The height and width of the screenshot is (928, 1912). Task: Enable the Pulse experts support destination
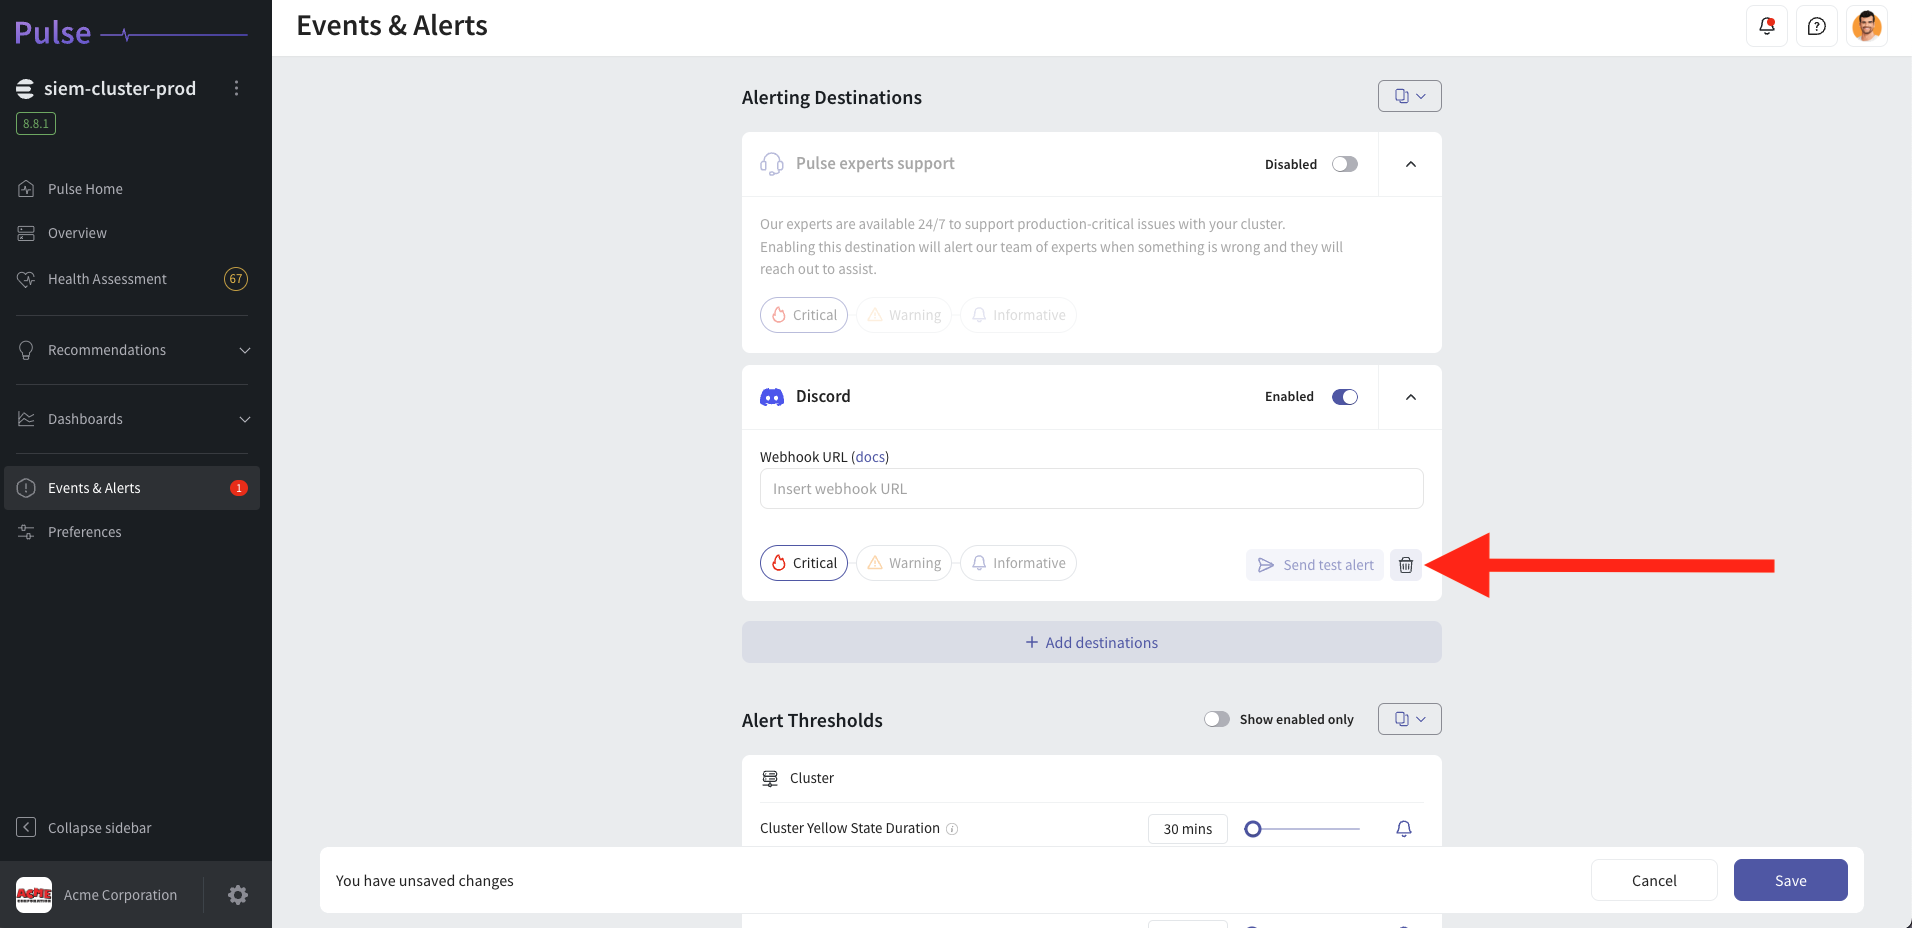tap(1344, 163)
